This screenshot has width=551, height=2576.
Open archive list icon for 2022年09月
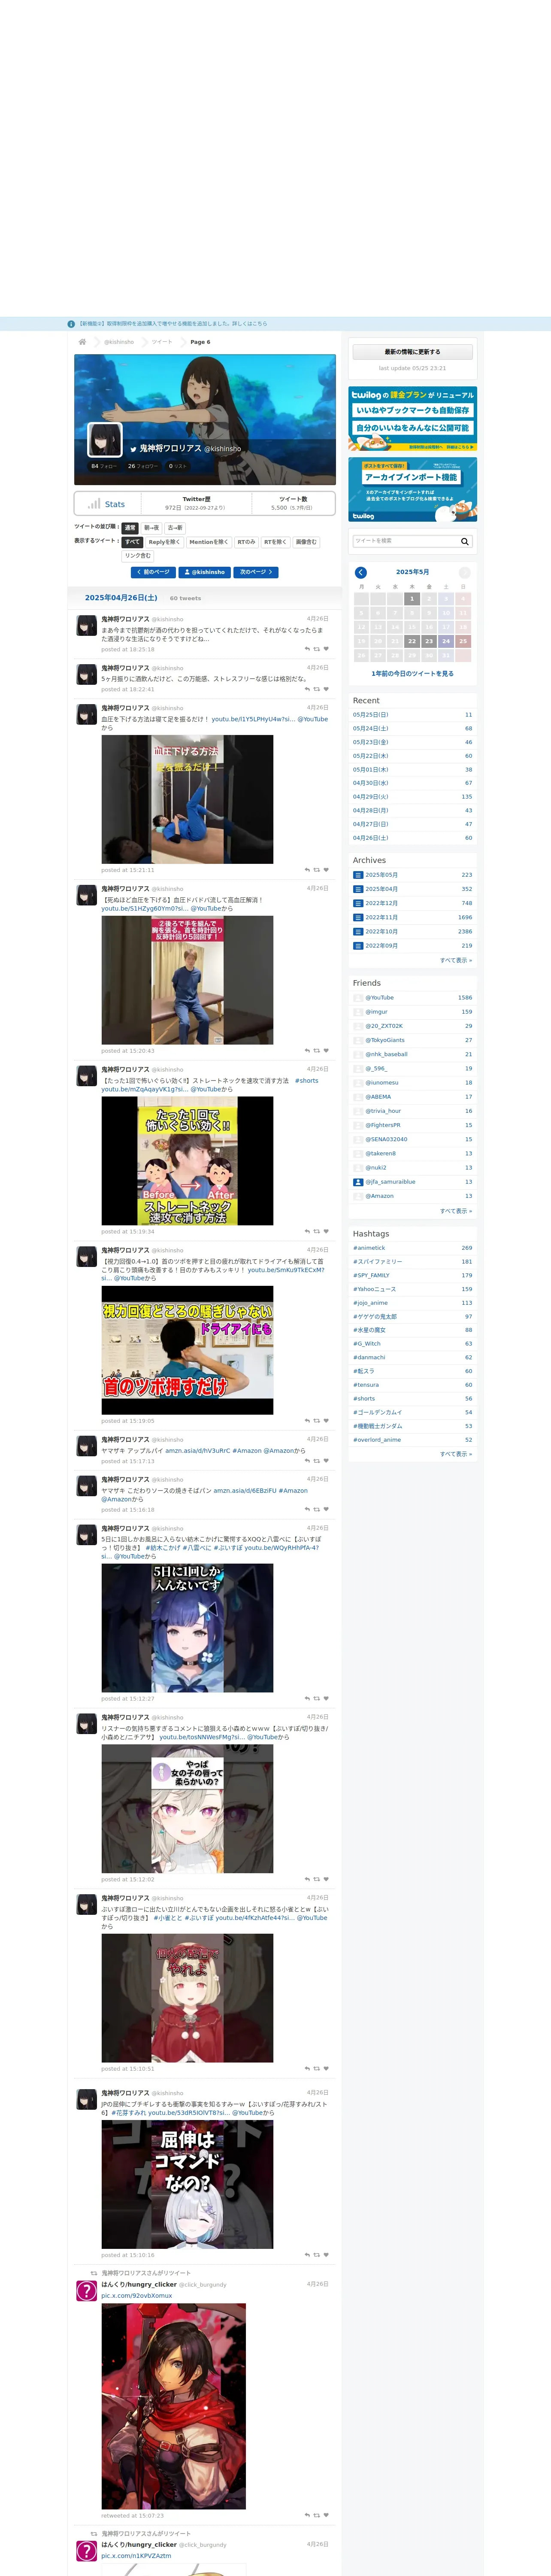[x=358, y=945]
